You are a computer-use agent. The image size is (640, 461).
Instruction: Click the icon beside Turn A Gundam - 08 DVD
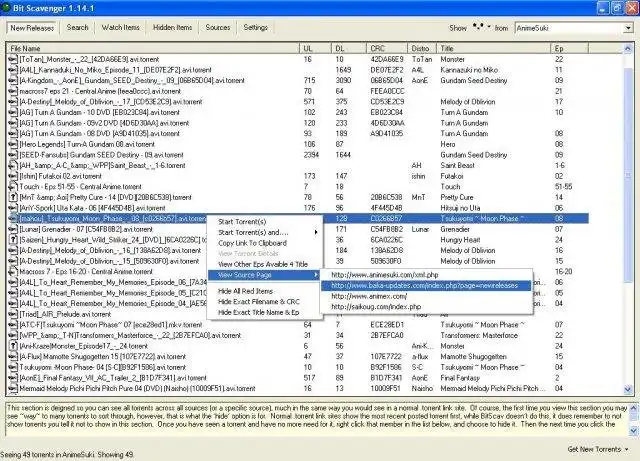coord(13,134)
